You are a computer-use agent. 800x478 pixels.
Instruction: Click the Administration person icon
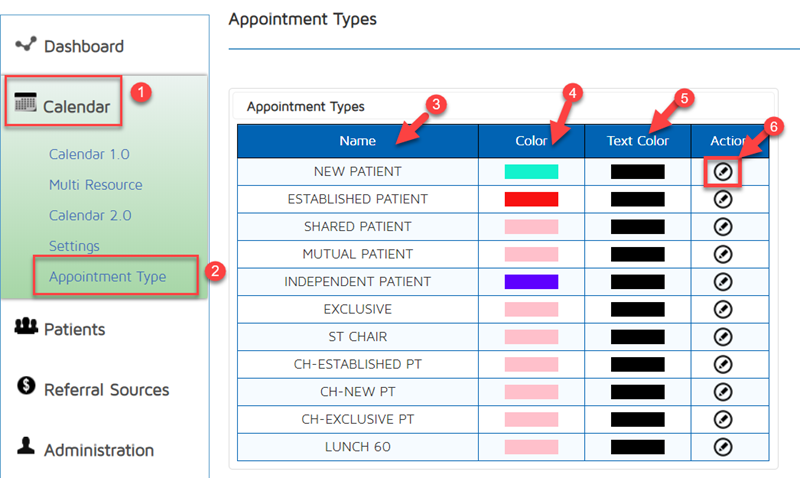click(x=27, y=447)
